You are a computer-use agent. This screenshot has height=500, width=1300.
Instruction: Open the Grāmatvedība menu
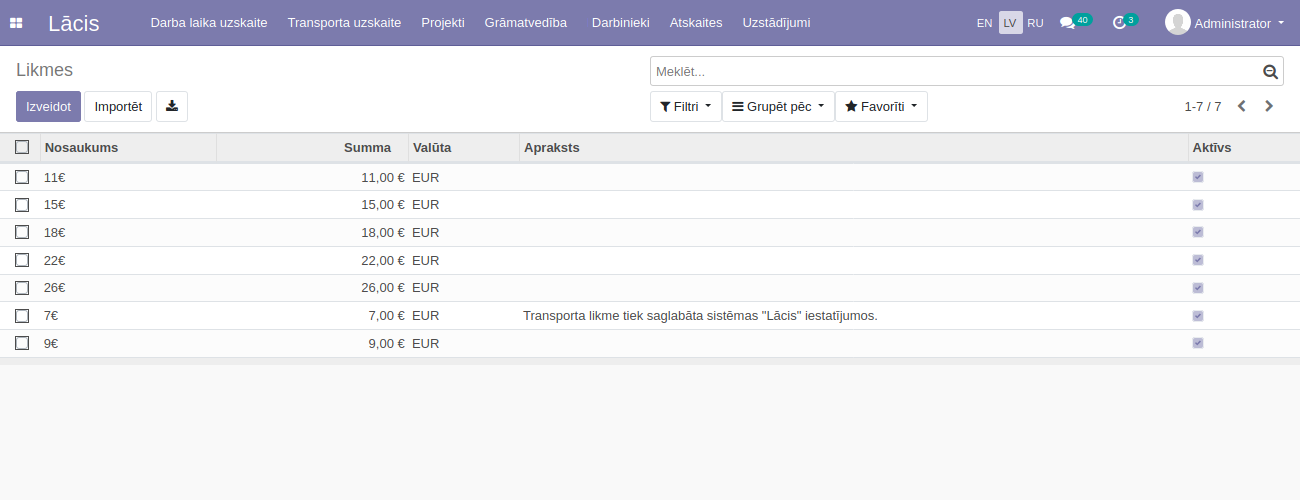pyautogui.click(x=525, y=23)
